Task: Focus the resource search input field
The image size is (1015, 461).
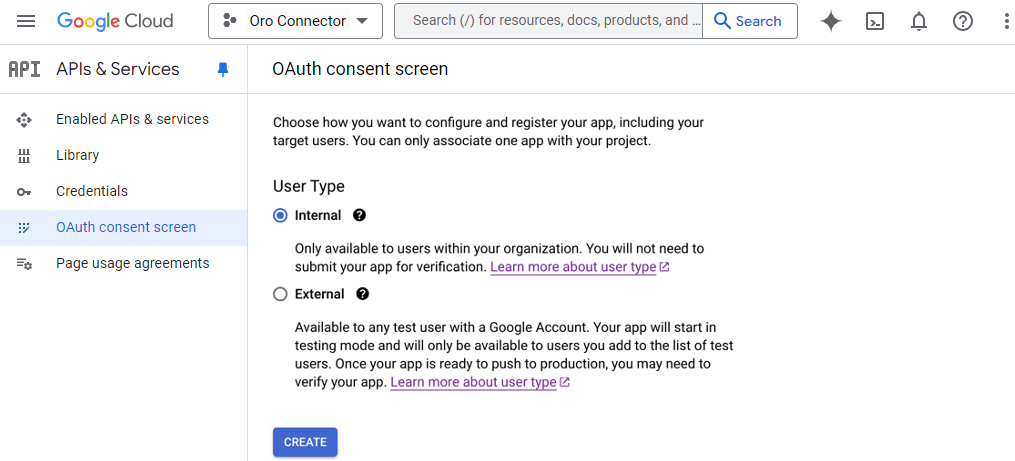Action: click(550, 21)
